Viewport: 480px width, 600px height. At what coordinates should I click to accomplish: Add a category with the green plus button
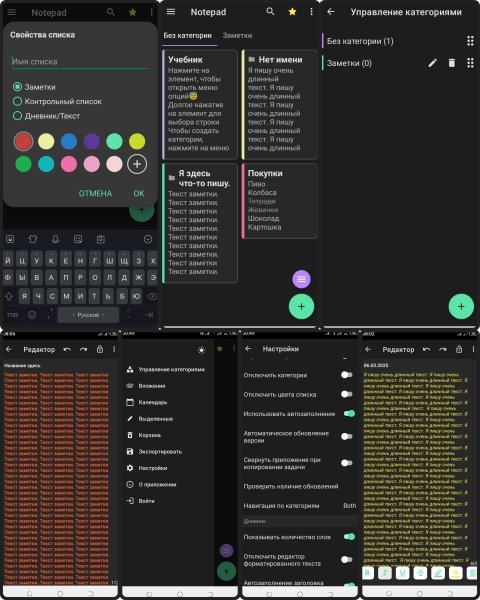click(461, 306)
